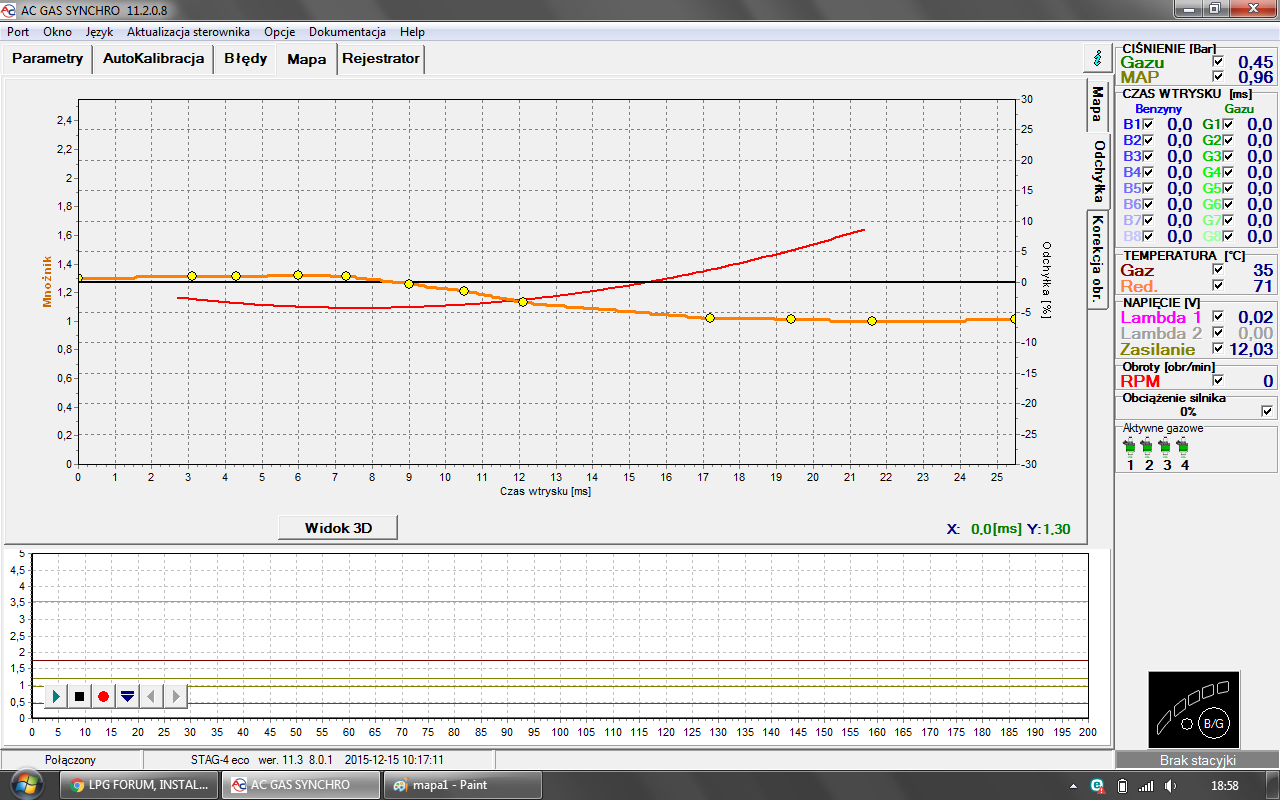The height and width of the screenshot is (800, 1280).
Task: Toggle the B1 petrol injection checkbox
Action: 1148,124
